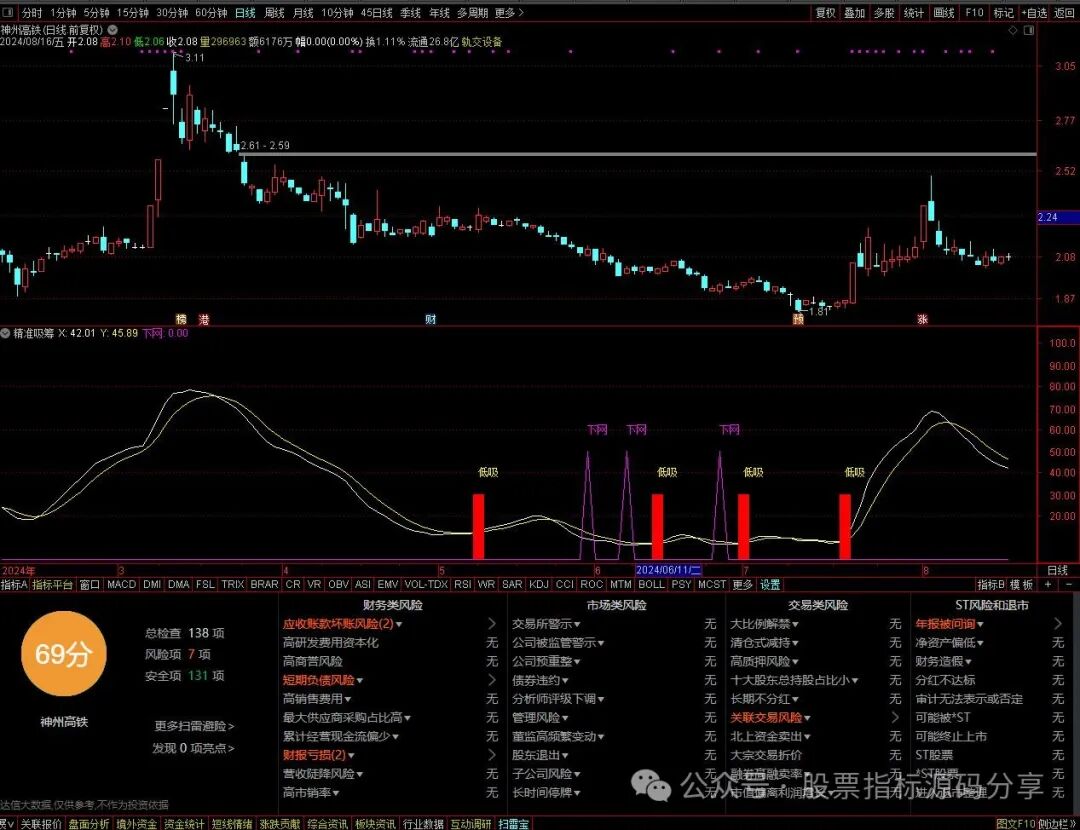The width and height of the screenshot is (1080, 830).
Task: Click the round dropdown icon beside 神州高铁 title
Action: click(112, 30)
